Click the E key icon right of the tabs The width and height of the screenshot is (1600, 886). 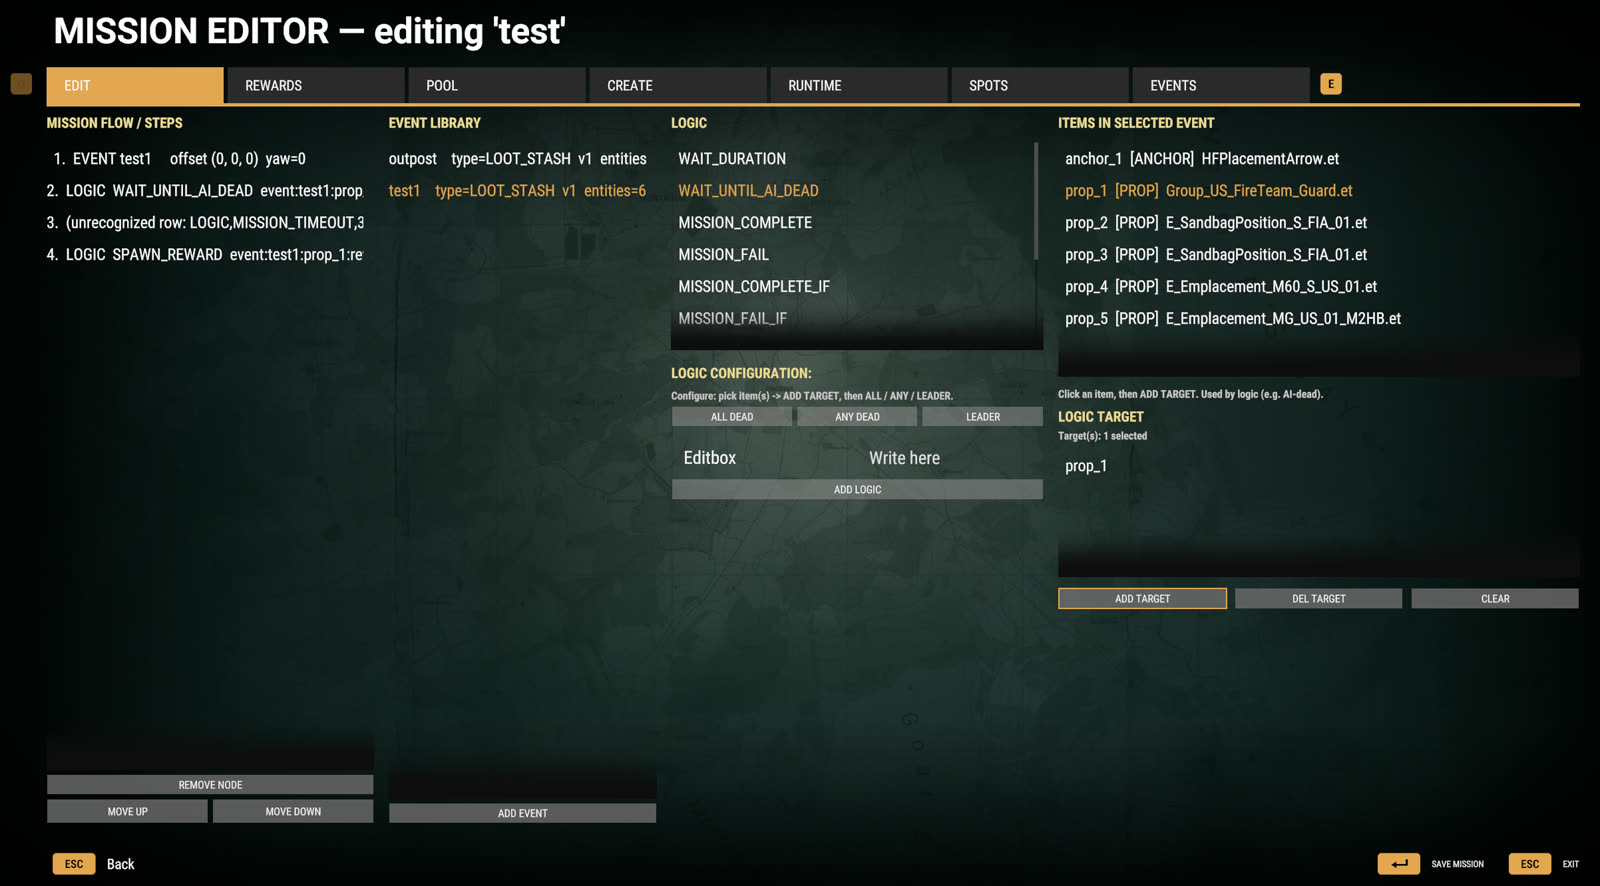tap(1331, 84)
